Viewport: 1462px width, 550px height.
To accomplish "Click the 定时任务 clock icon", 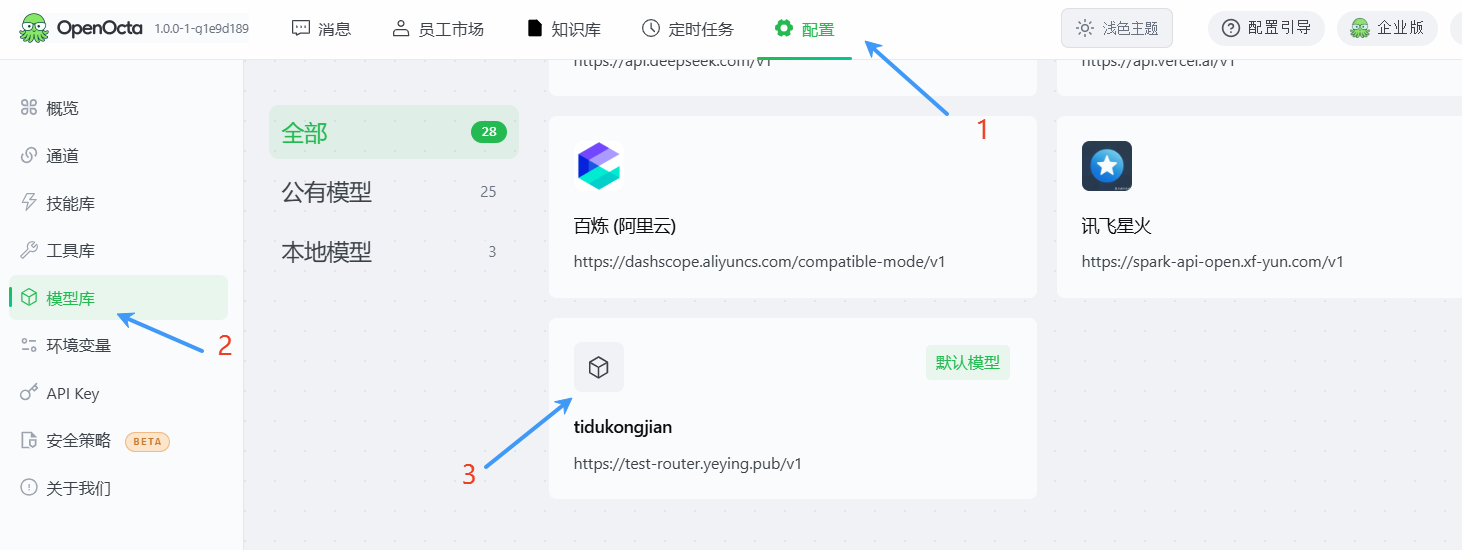I will (x=651, y=28).
